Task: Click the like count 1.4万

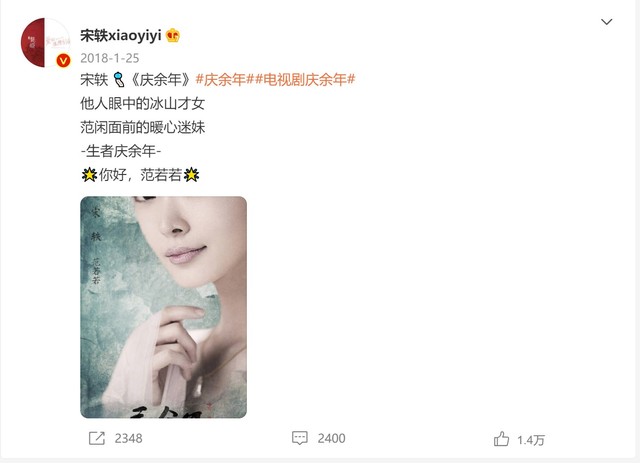Action: pyautogui.click(x=531, y=440)
